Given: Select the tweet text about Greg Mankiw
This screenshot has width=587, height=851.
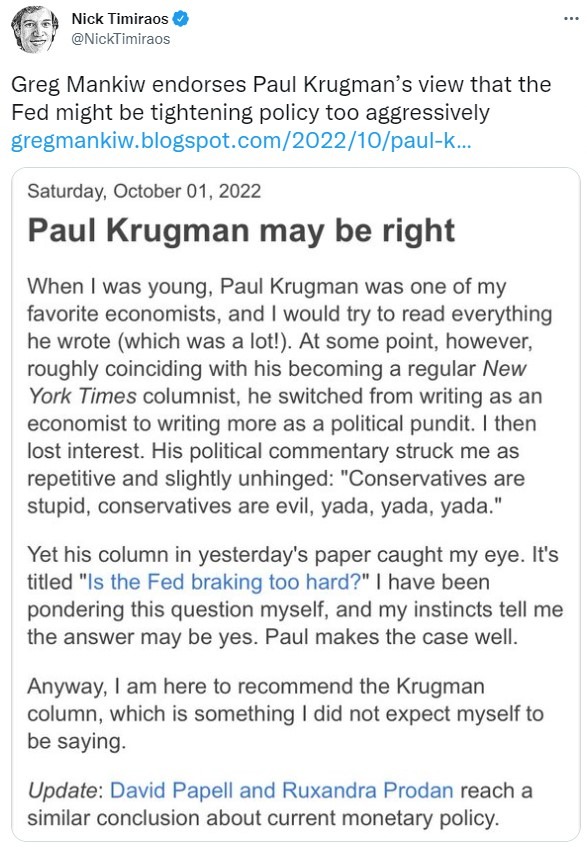Looking at the screenshot, I should point(281,98).
